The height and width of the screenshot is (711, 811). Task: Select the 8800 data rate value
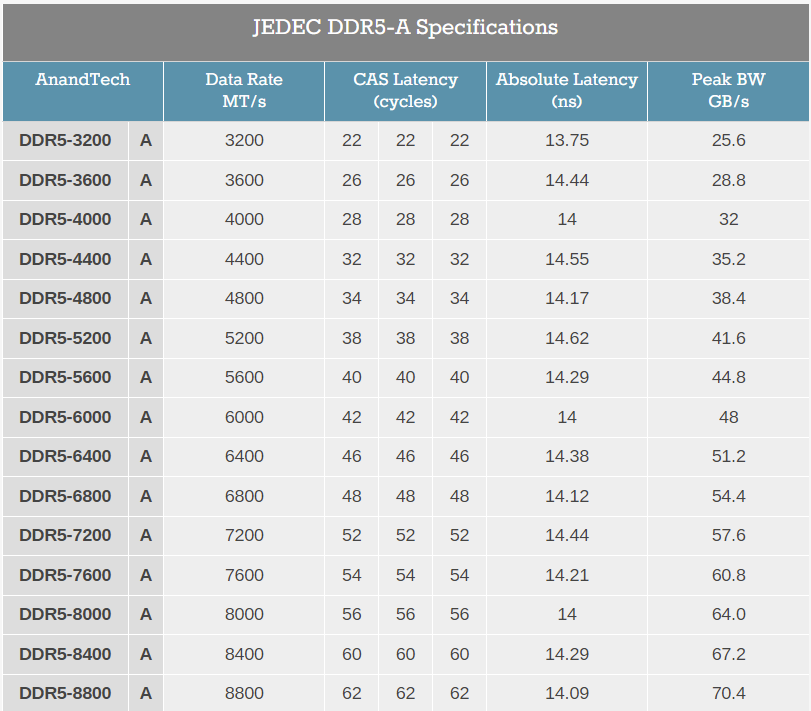(x=244, y=693)
